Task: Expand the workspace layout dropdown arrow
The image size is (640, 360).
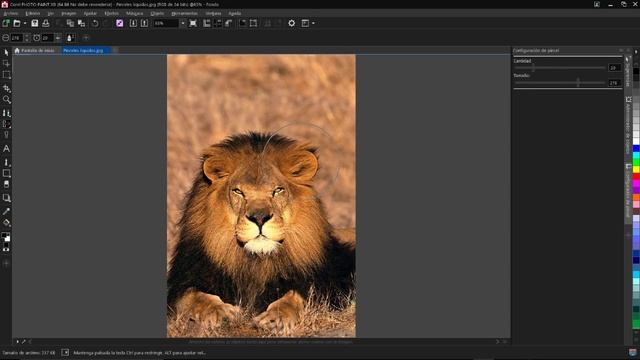Action: [x=313, y=23]
